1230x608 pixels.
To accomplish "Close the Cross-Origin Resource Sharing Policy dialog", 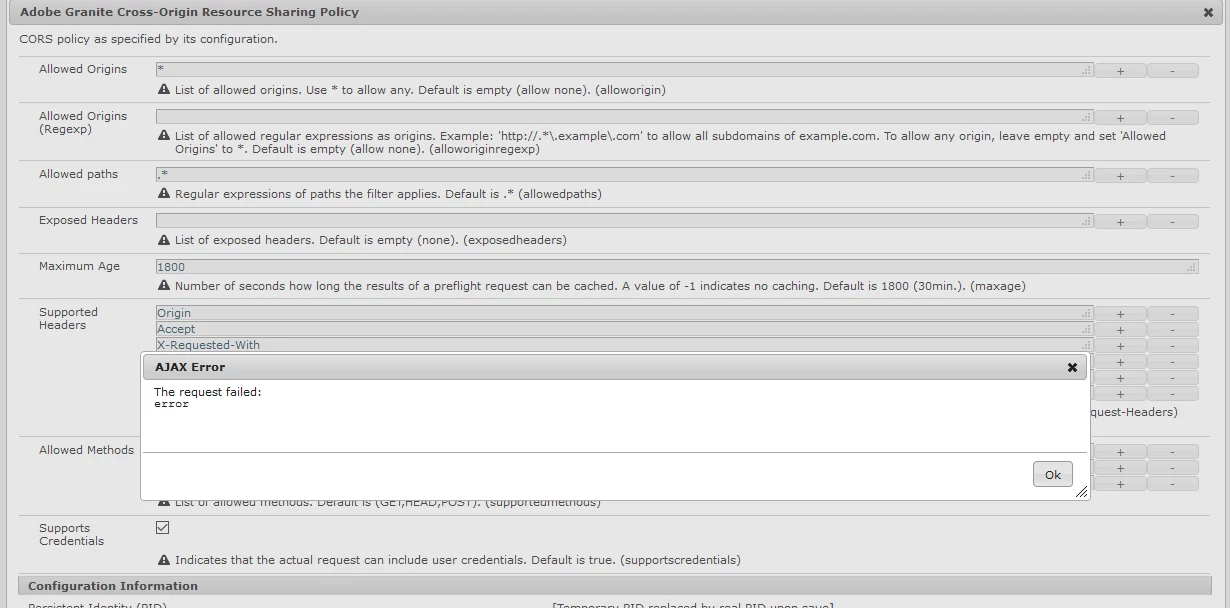I will [1208, 13].
